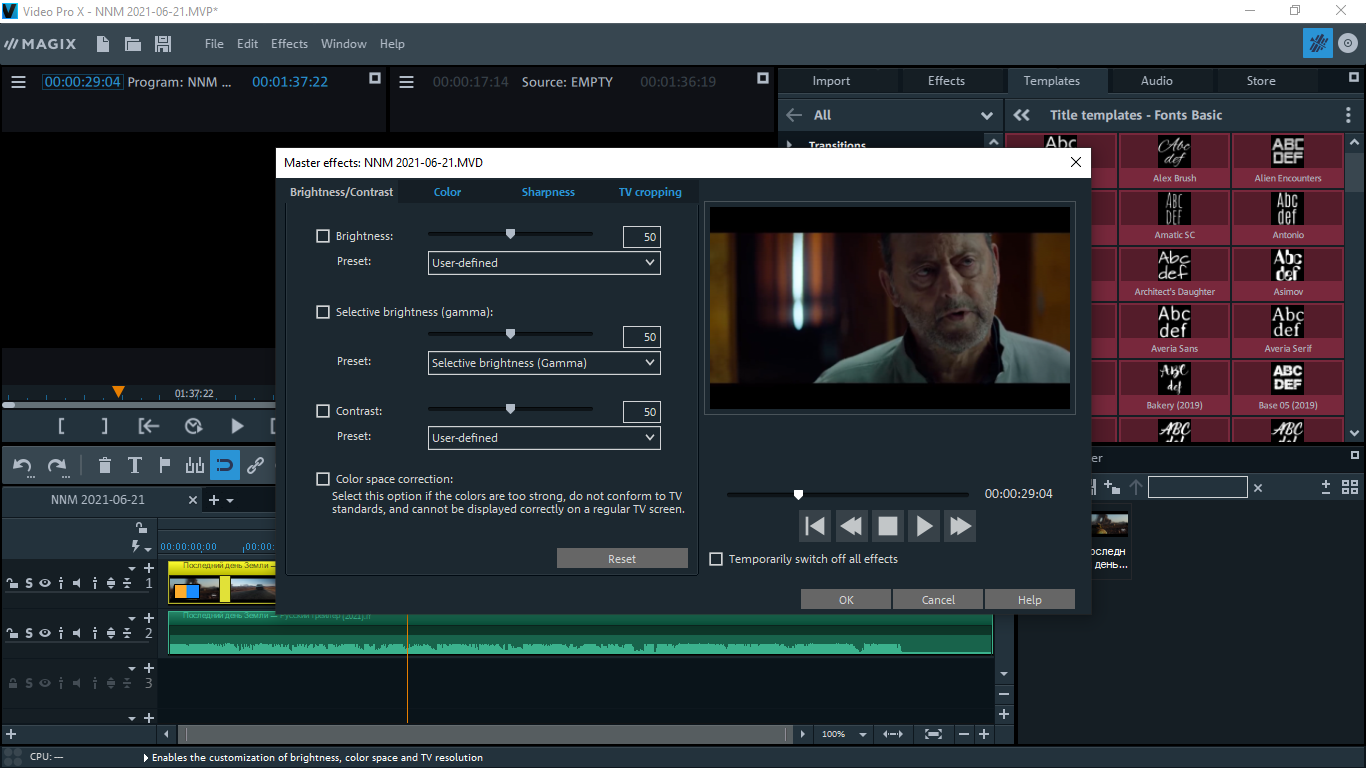Click the Contrast slider handle
The image size is (1366, 768).
(510, 409)
